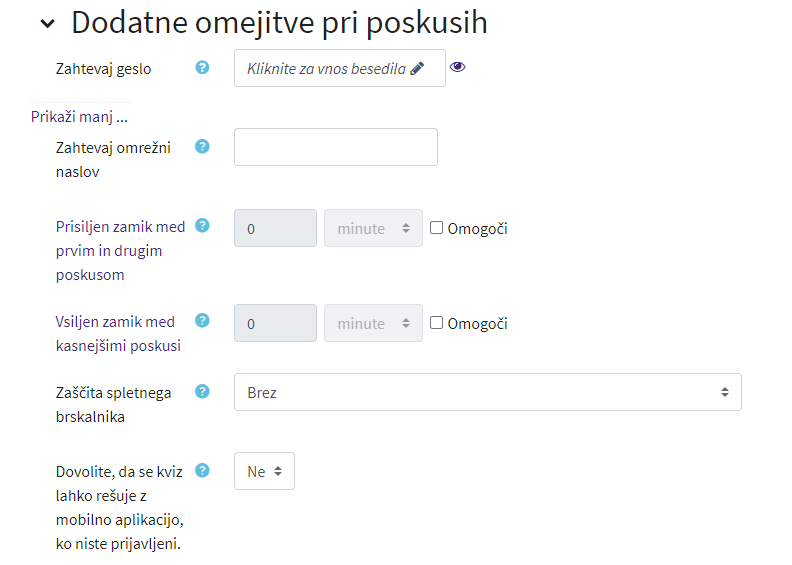Image resolution: width=792 pixels, height=565 pixels.
Task: Click the Vsiljen zamik med kasnejšimi poskusi label
Action: [118, 334]
